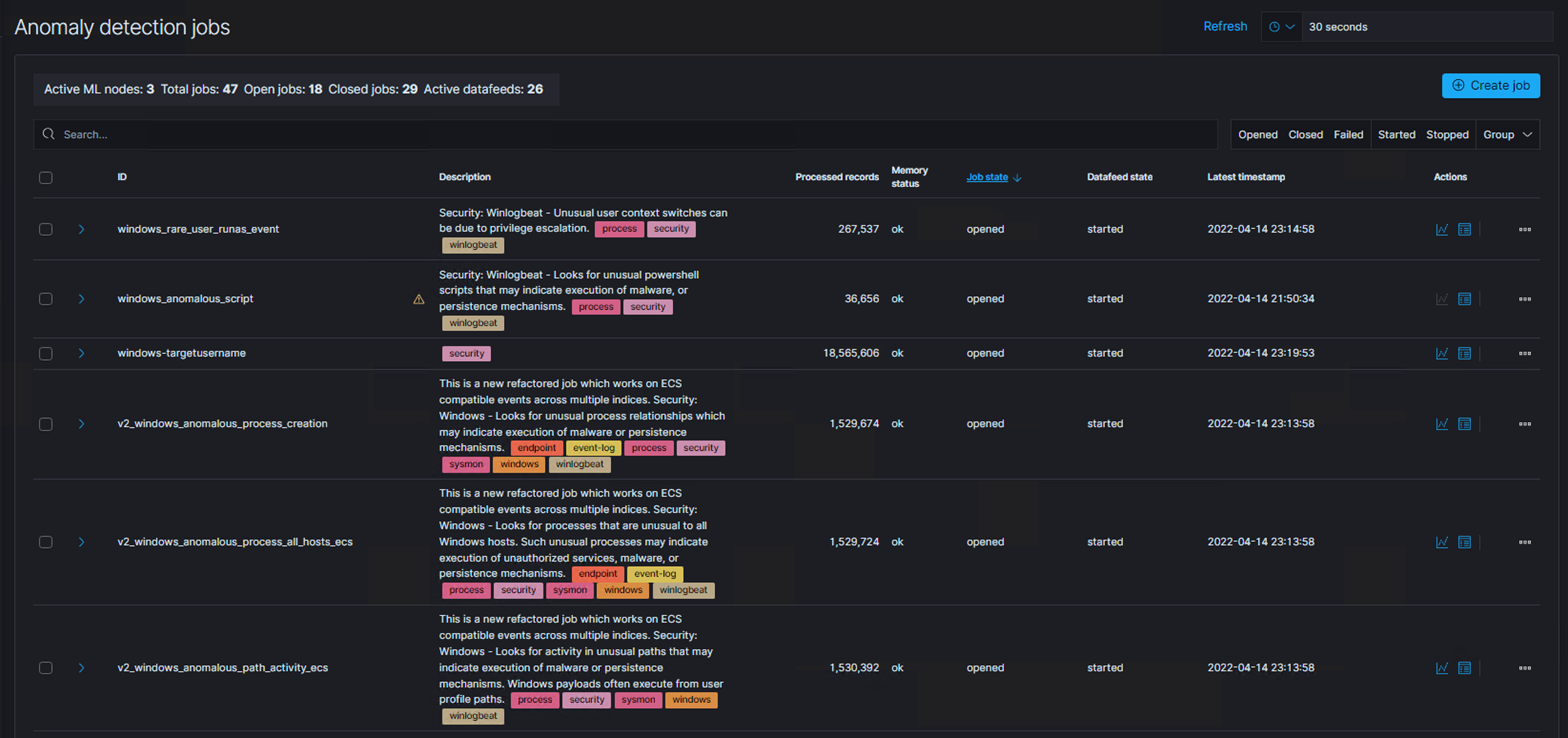Viewport: 1568px width, 738px height.
Task: Click the single metric viewer icon for windows_anomalous_script
Action: (x=1442, y=299)
